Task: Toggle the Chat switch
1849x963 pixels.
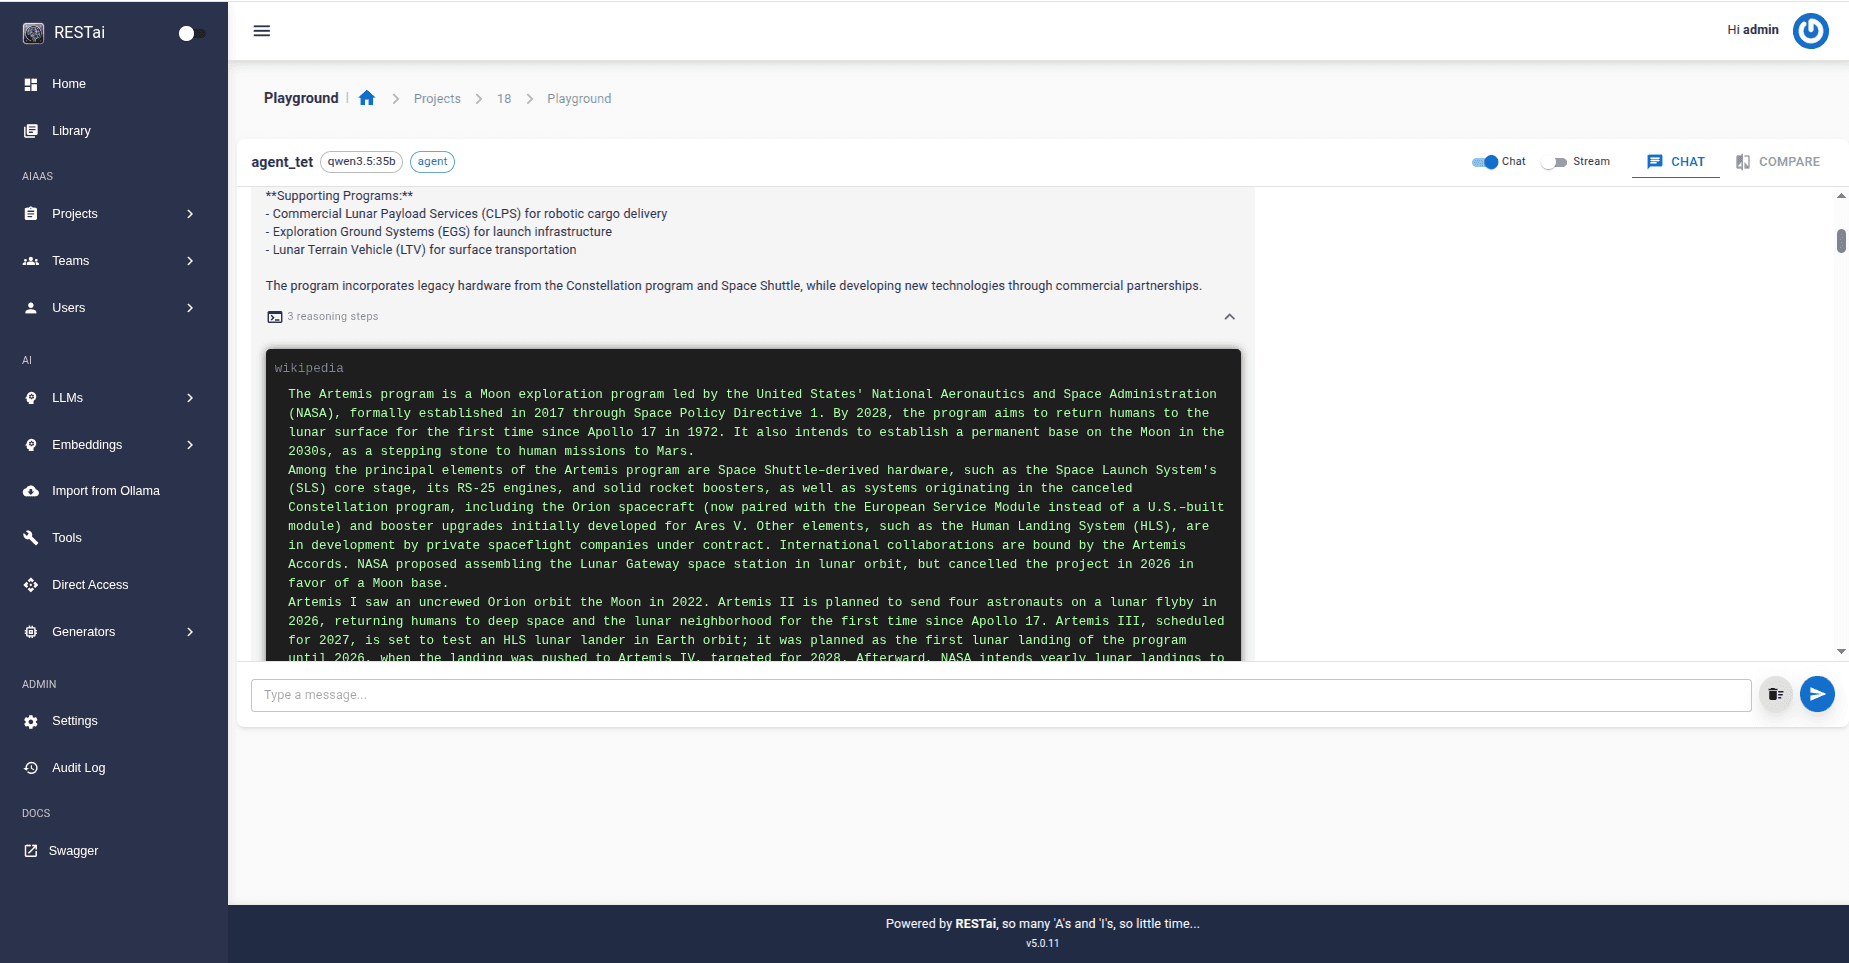Action: (1485, 162)
